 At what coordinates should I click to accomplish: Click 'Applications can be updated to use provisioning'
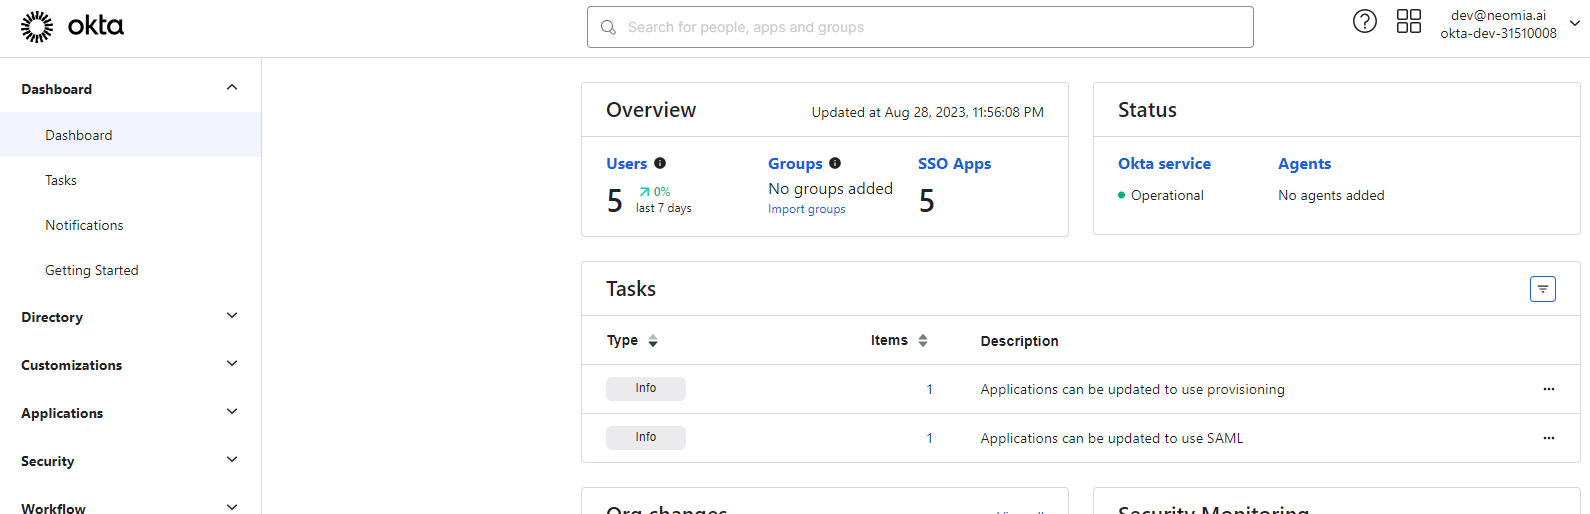point(1133,389)
